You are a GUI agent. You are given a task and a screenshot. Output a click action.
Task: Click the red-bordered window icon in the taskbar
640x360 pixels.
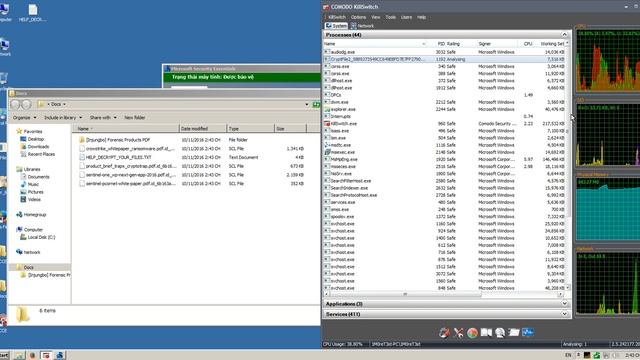pyautogui.click(x=46, y=356)
